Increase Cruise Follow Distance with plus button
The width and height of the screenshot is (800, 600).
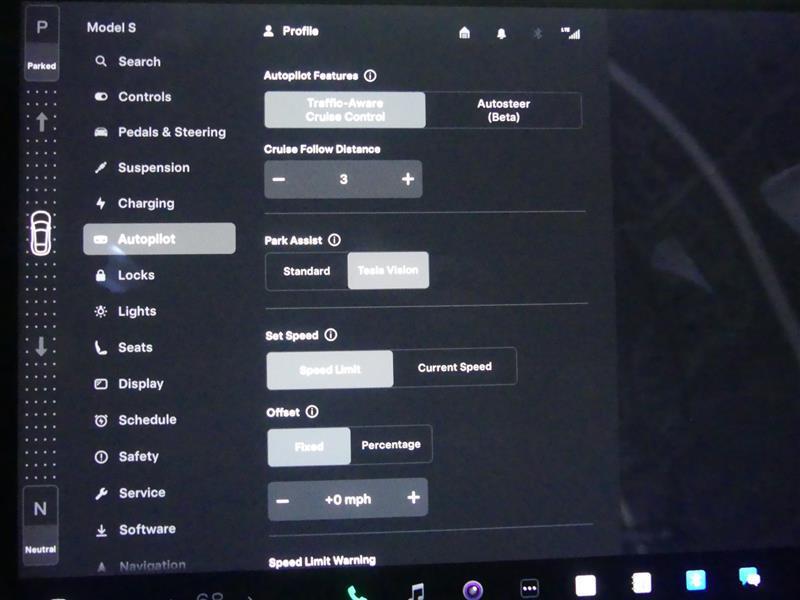tap(407, 179)
